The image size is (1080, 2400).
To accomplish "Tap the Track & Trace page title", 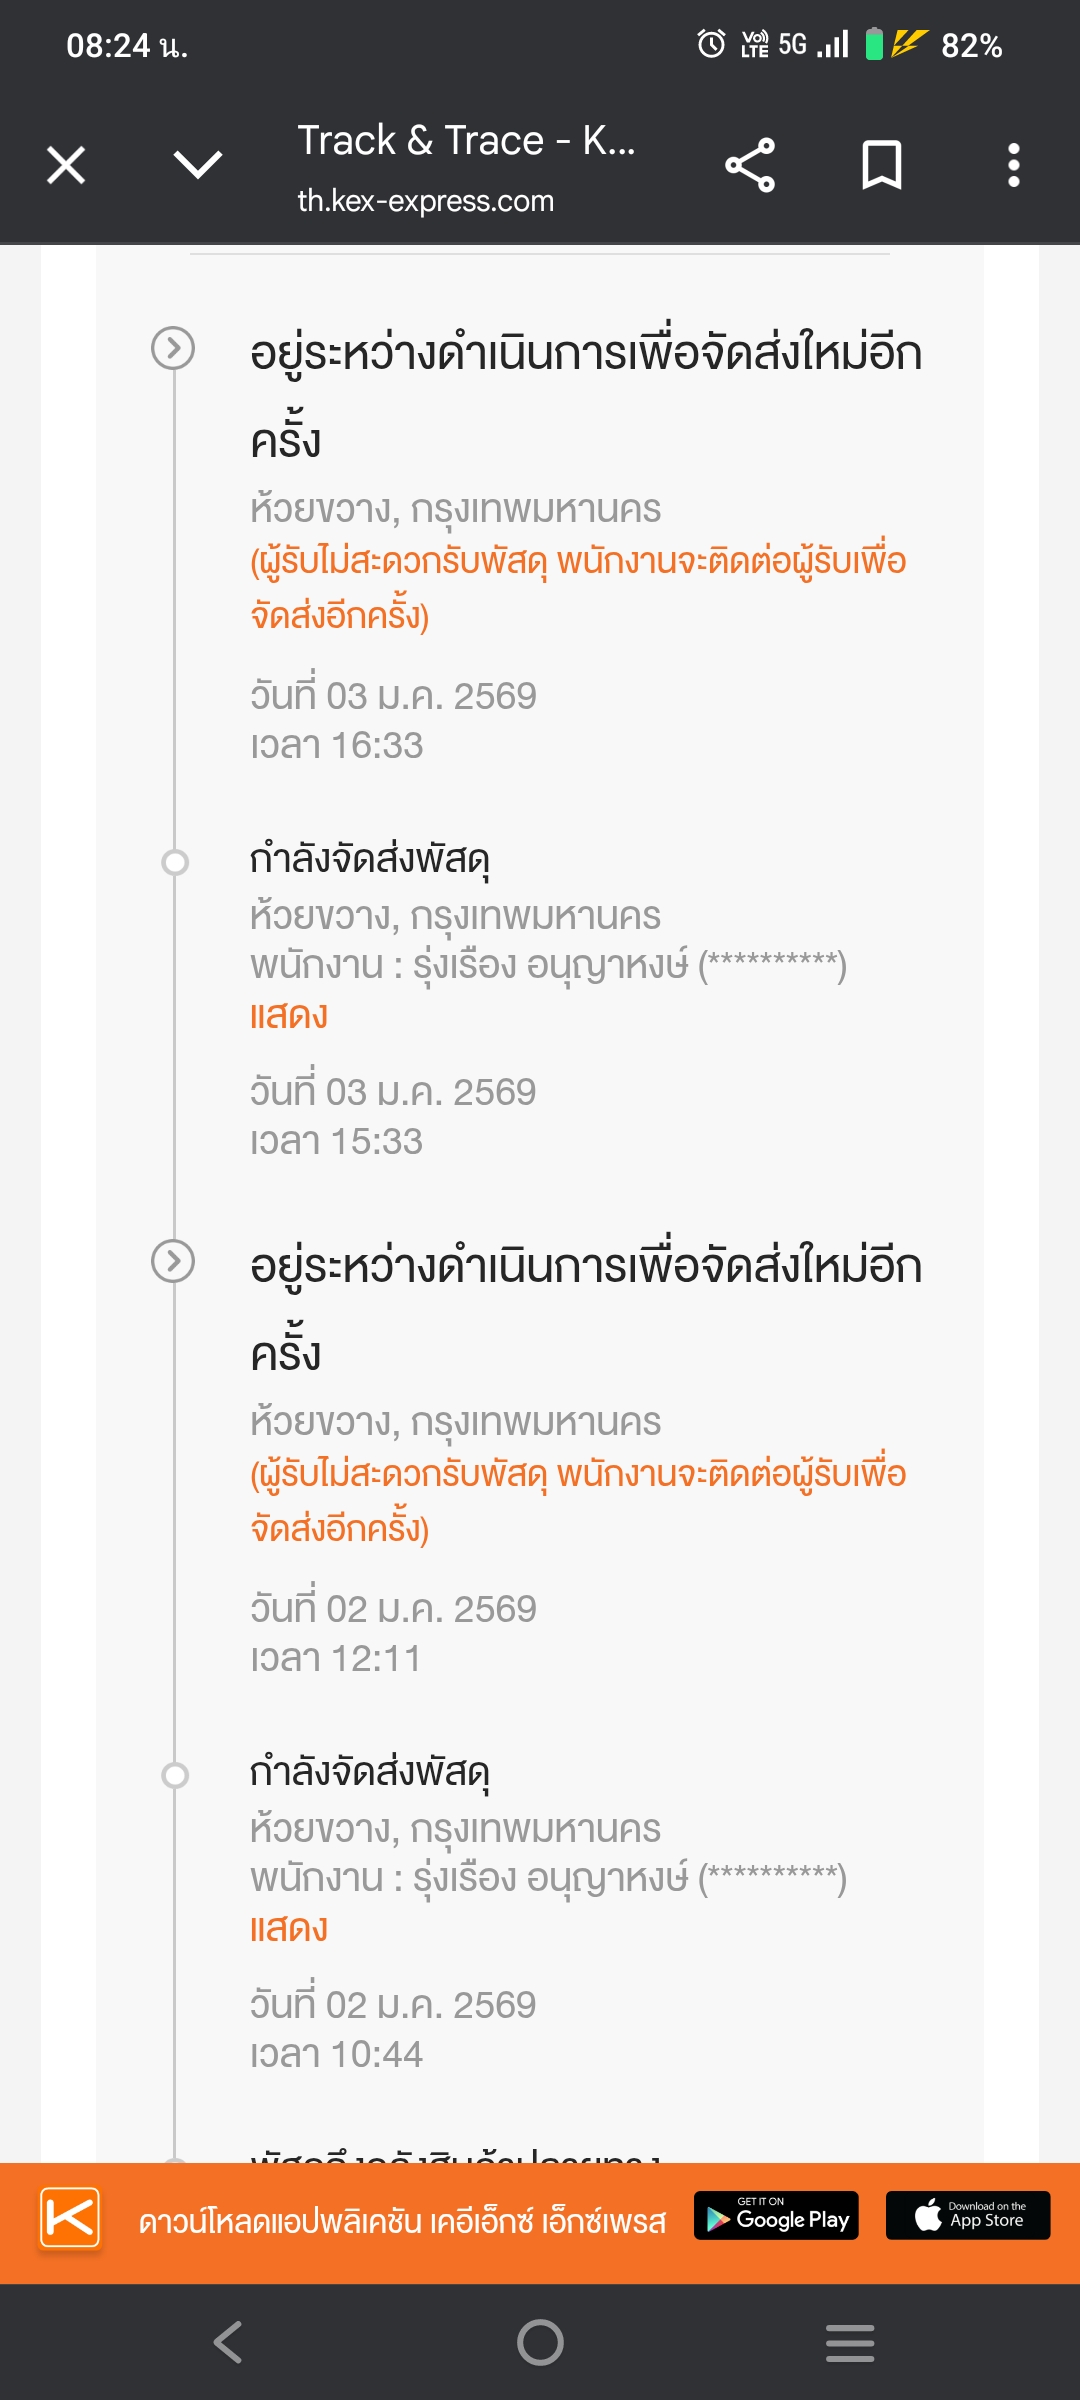I will [466, 141].
